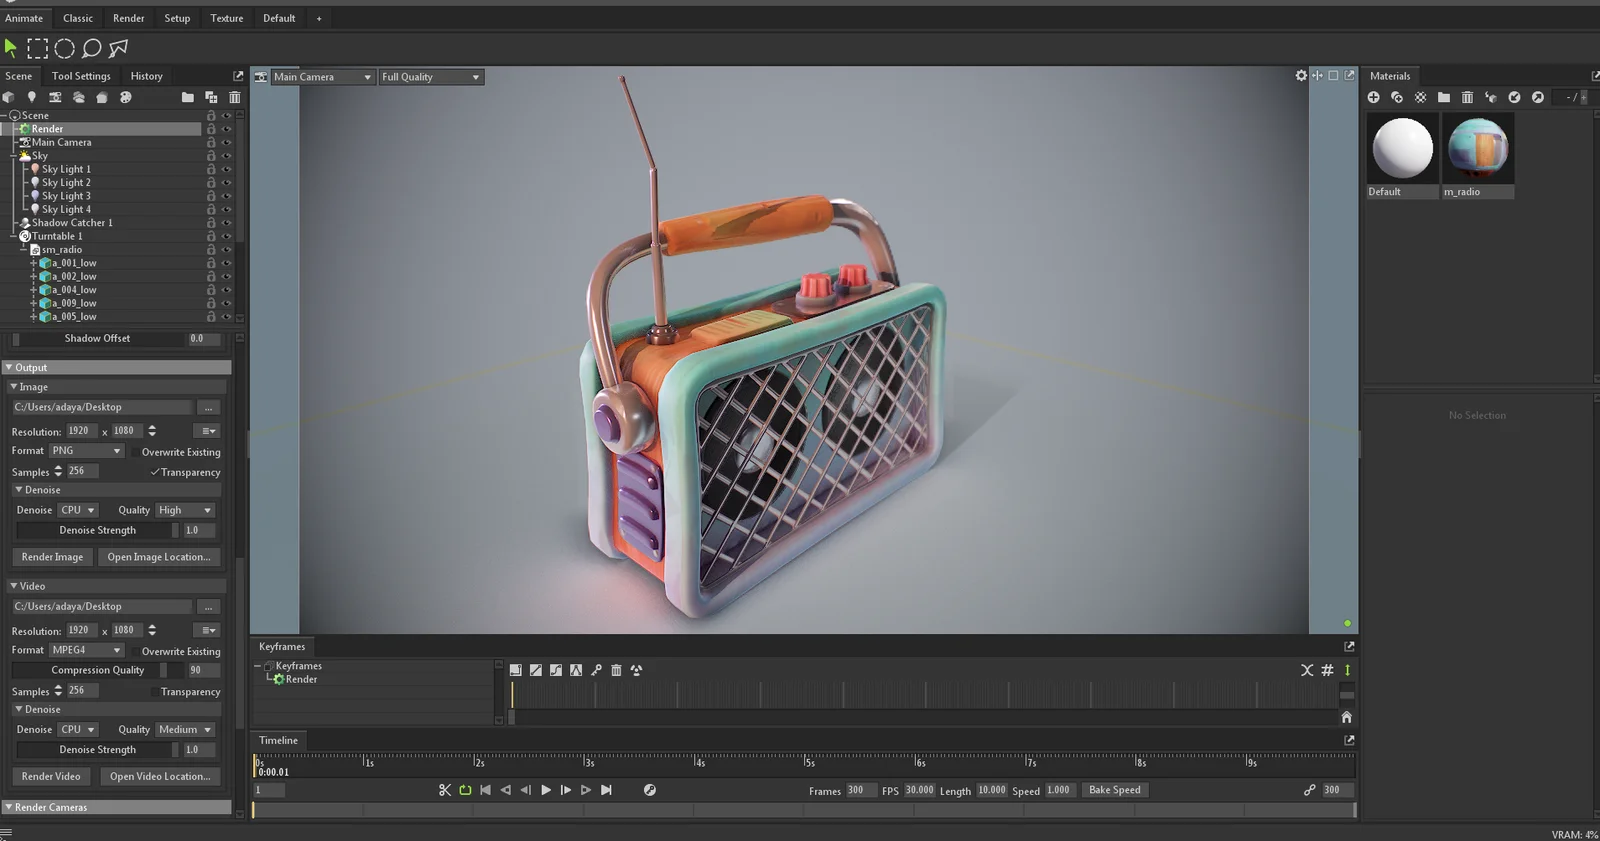
Task: Expand the a_001_low mesh tree item
Action: (33, 264)
